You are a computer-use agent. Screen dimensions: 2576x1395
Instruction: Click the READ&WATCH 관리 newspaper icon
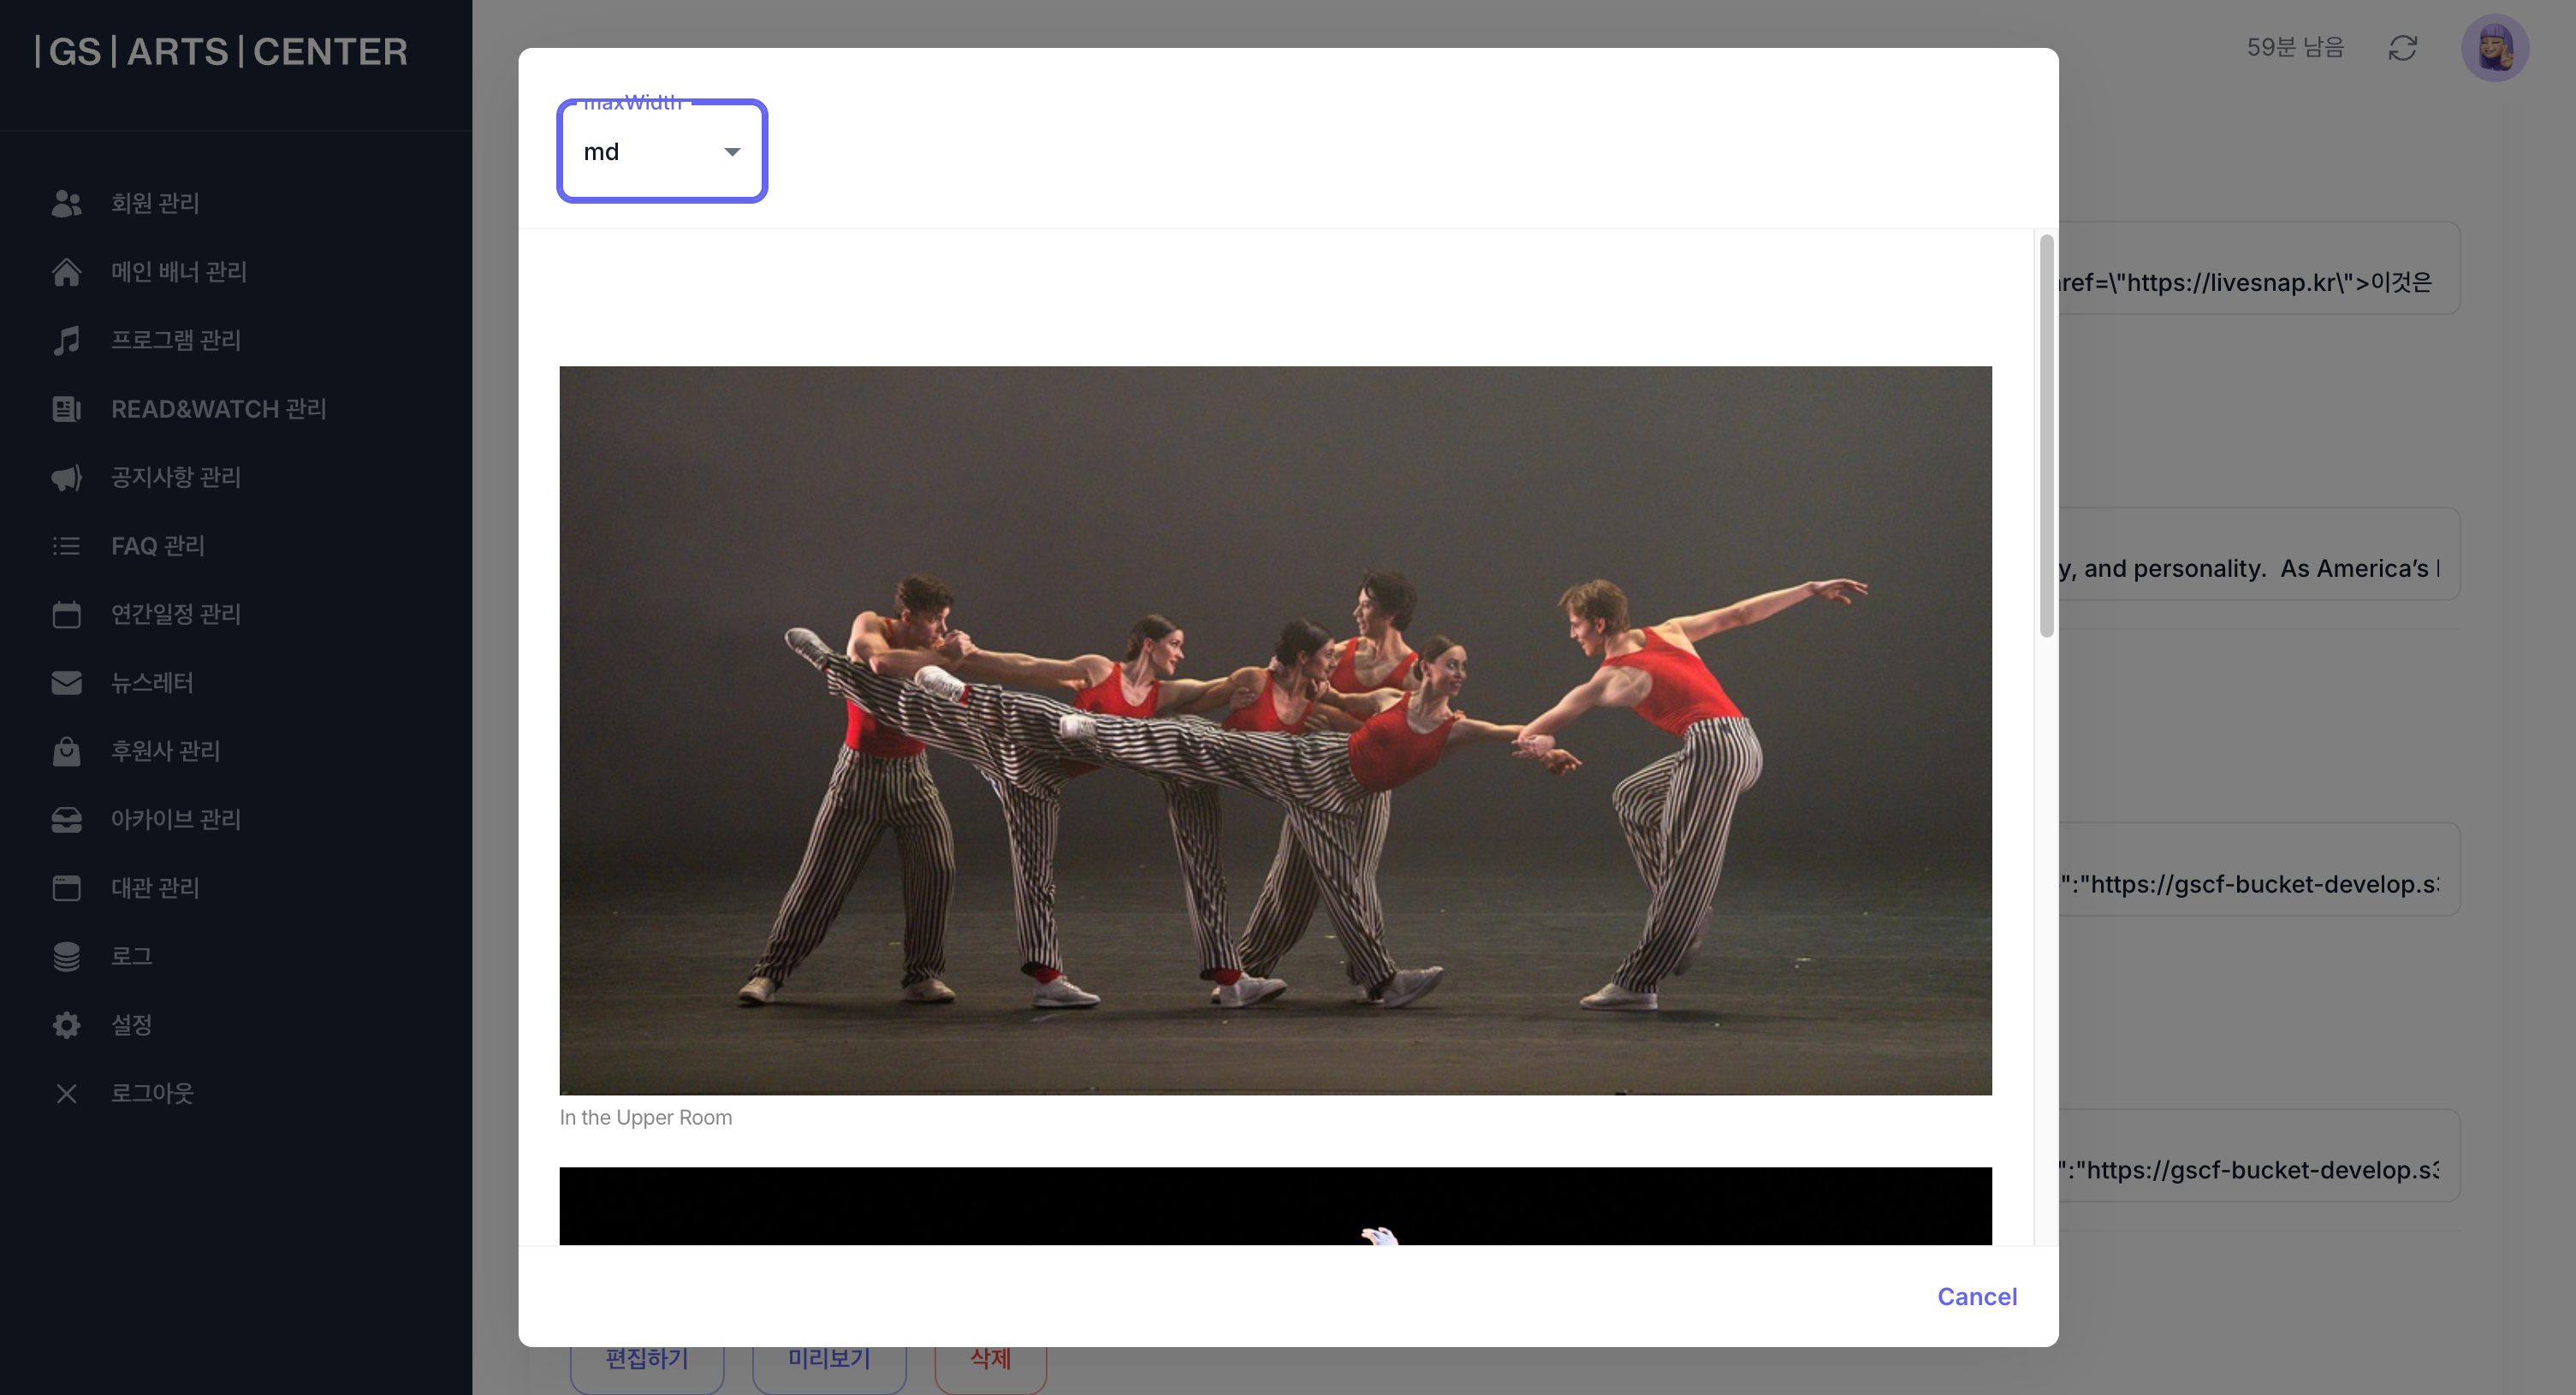(x=66, y=409)
